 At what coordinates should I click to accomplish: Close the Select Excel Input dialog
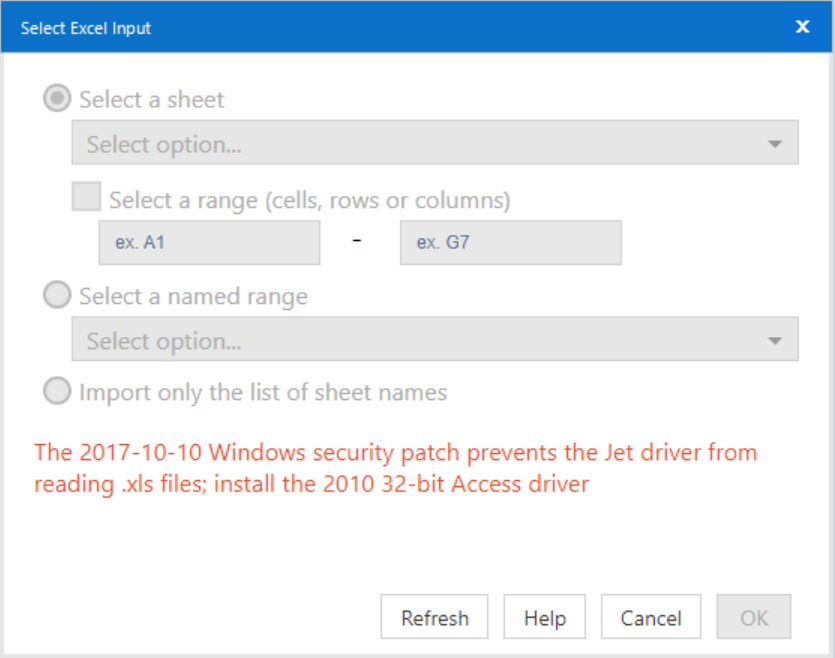(x=804, y=28)
